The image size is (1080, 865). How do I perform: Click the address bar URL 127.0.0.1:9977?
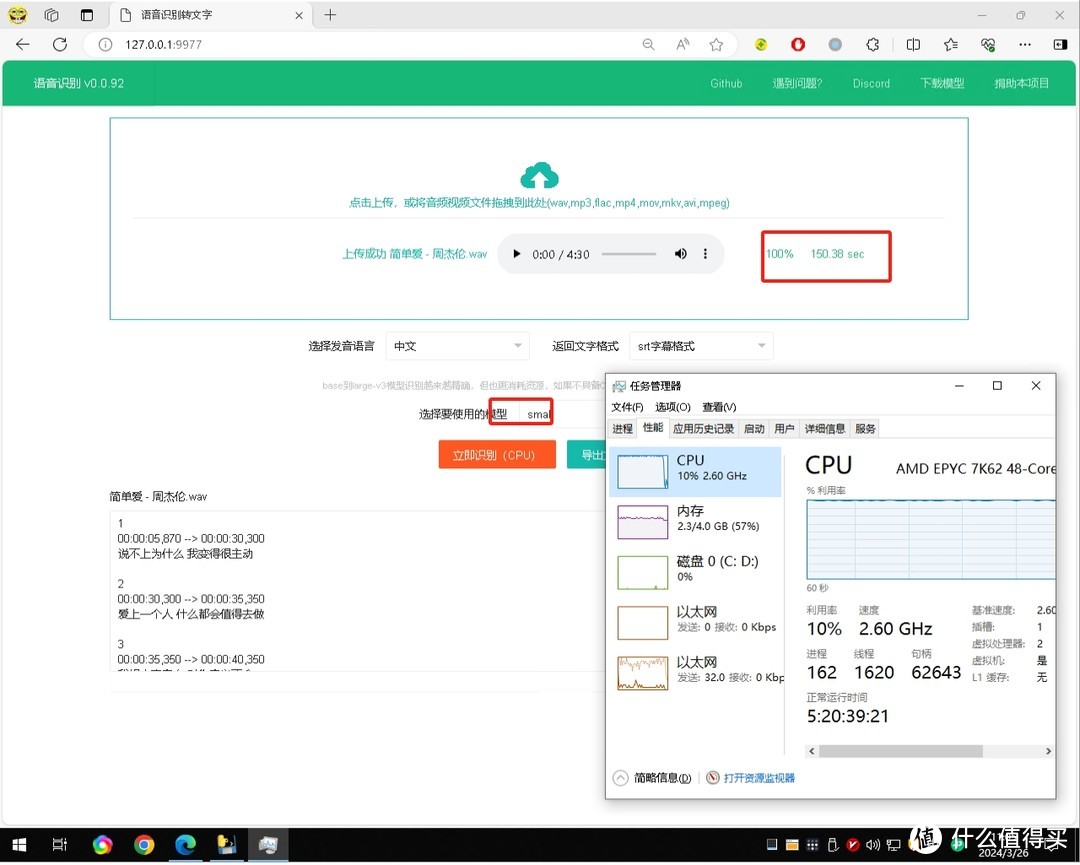point(163,45)
